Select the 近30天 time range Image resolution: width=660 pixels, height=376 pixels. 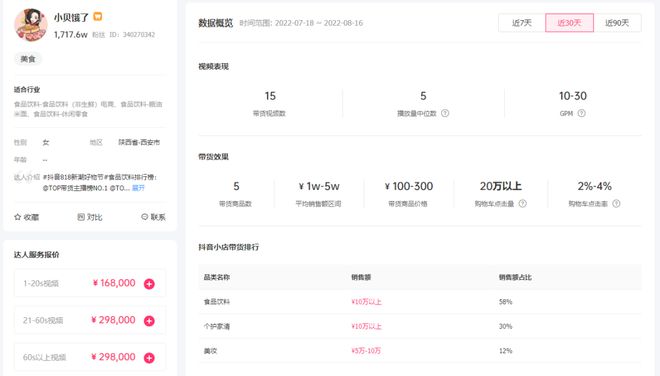pyautogui.click(x=570, y=23)
